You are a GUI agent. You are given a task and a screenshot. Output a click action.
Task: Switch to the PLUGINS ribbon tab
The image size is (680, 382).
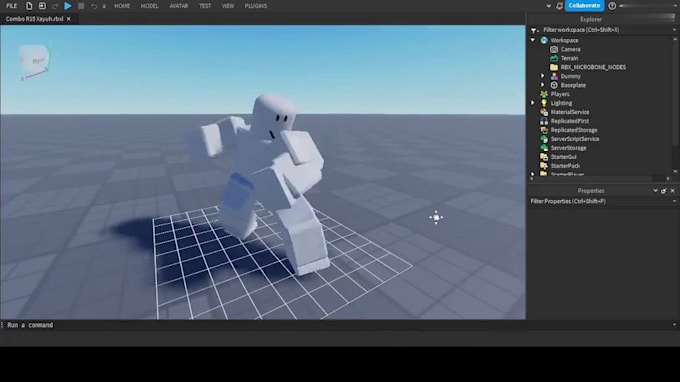256,6
